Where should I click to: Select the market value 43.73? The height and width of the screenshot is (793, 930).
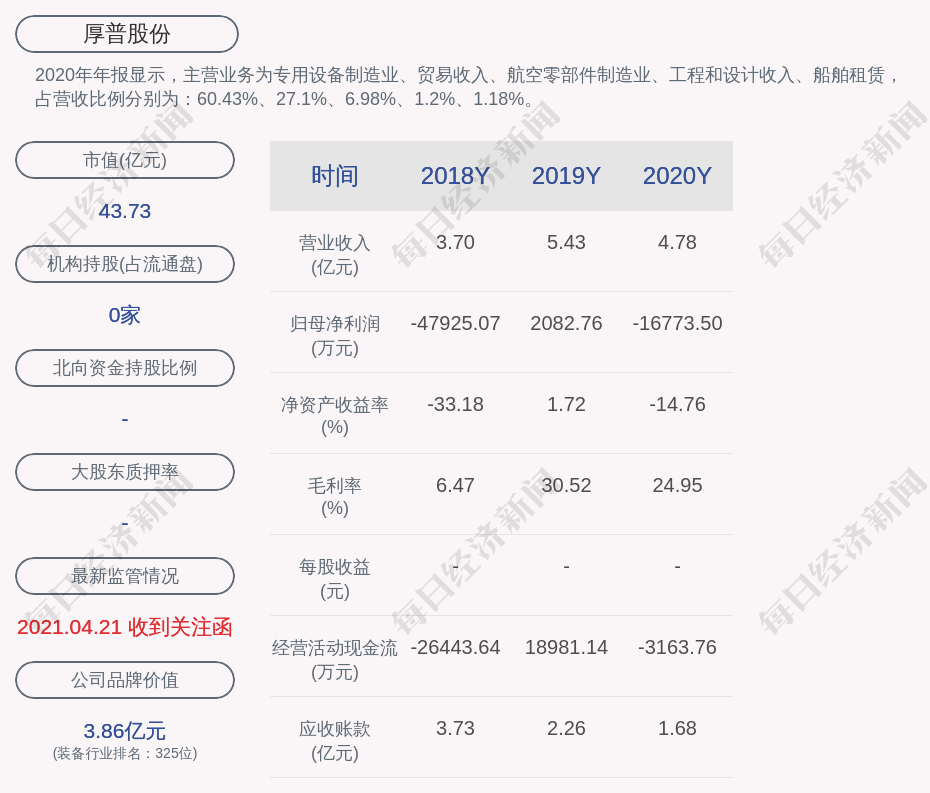125,211
